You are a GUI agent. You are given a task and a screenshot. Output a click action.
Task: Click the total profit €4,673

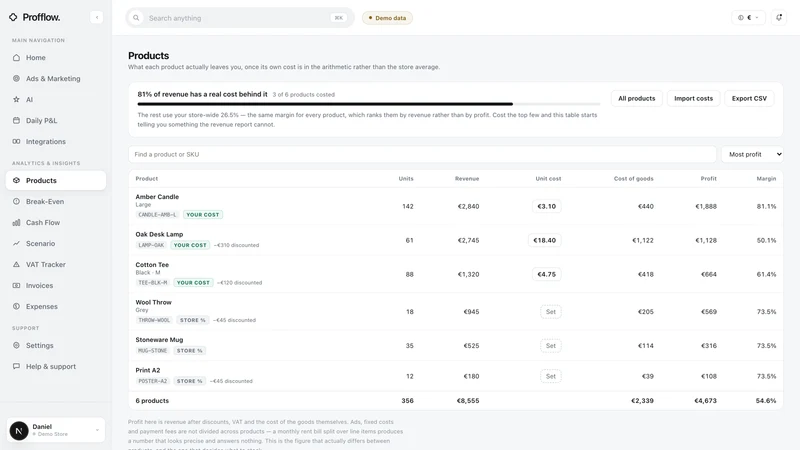(705, 401)
